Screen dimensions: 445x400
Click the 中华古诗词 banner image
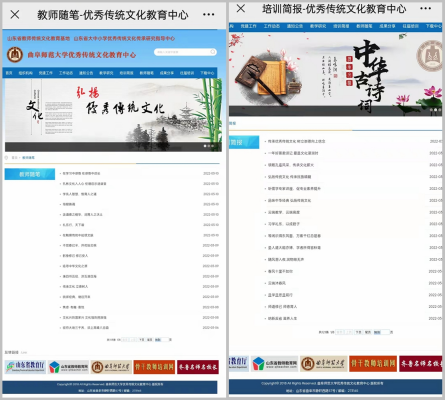pyautogui.click(x=335, y=74)
